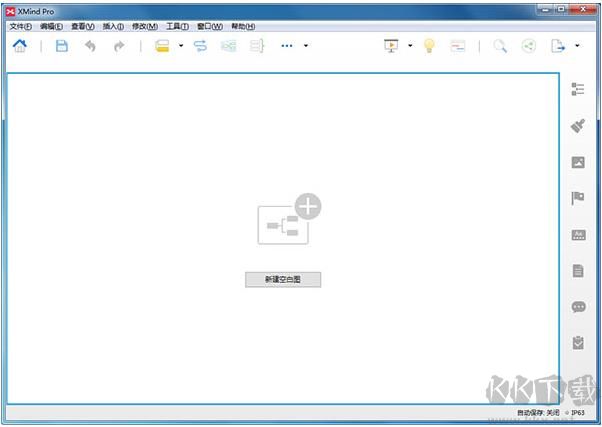
Task: Open the 窗口(W) menu
Action: pos(210,26)
